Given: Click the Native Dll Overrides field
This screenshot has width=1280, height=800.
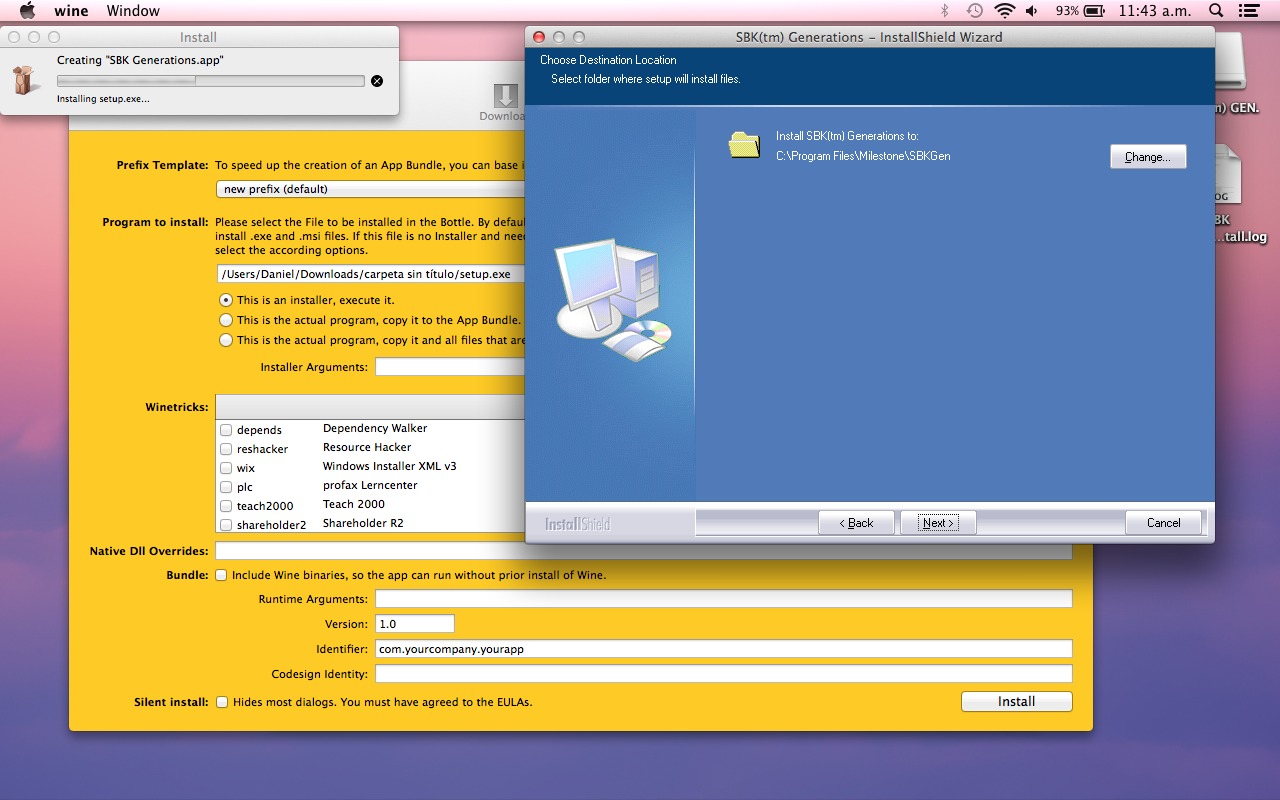Looking at the screenshot, I should pyautogui.click(x=644, y=551).
